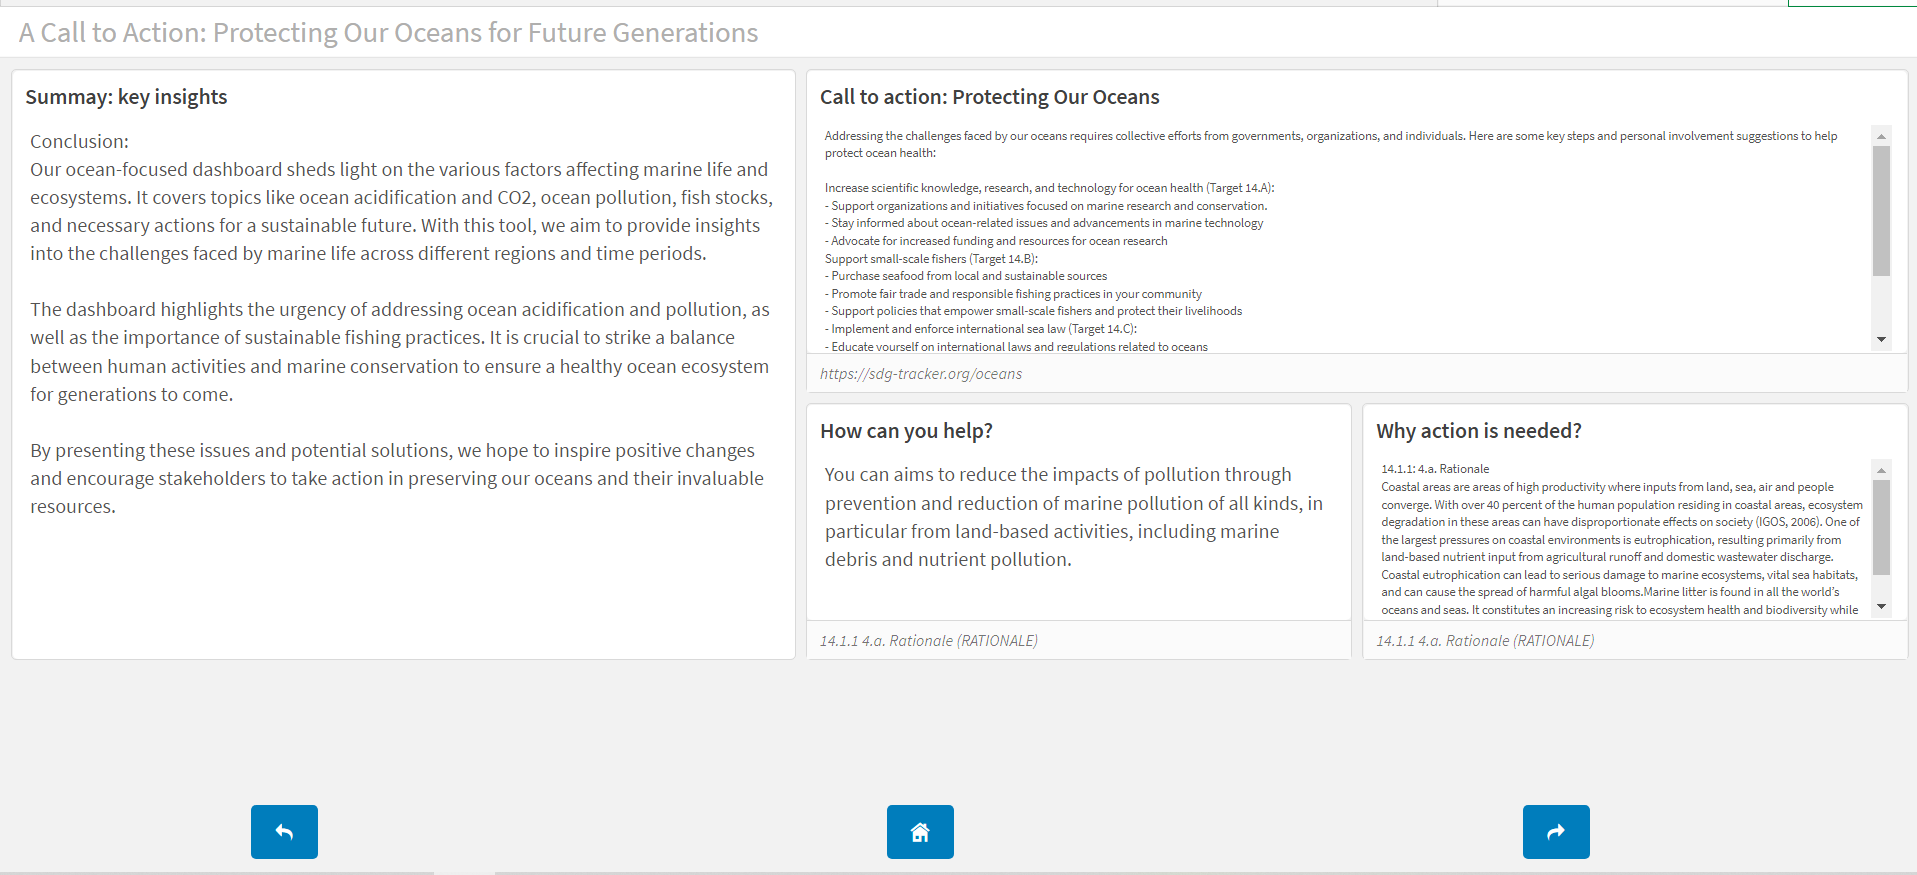Select the Call to action scrollbar thumb
This screenshot has width=1917, height=875.
coord(1881,210)
